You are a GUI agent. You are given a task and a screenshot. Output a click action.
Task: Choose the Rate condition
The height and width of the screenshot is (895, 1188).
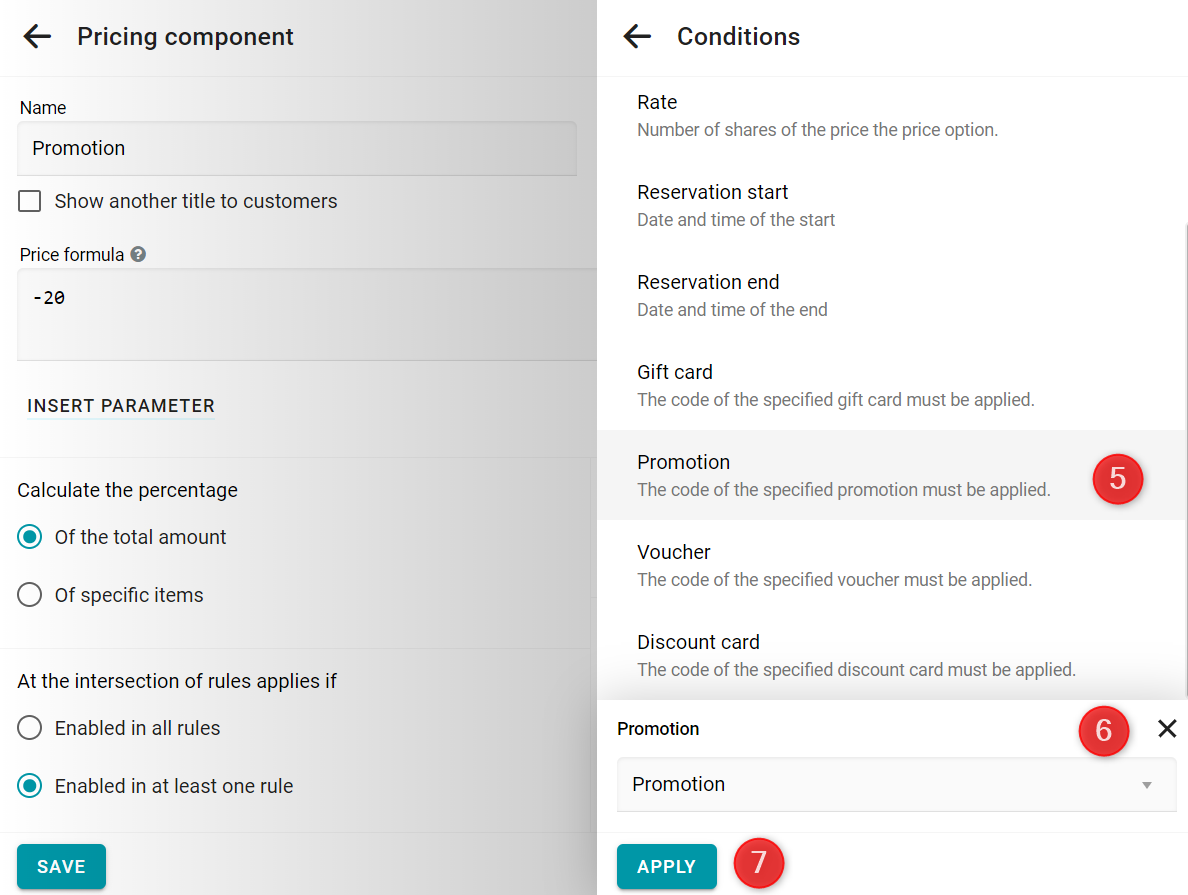tap(892, 116)
